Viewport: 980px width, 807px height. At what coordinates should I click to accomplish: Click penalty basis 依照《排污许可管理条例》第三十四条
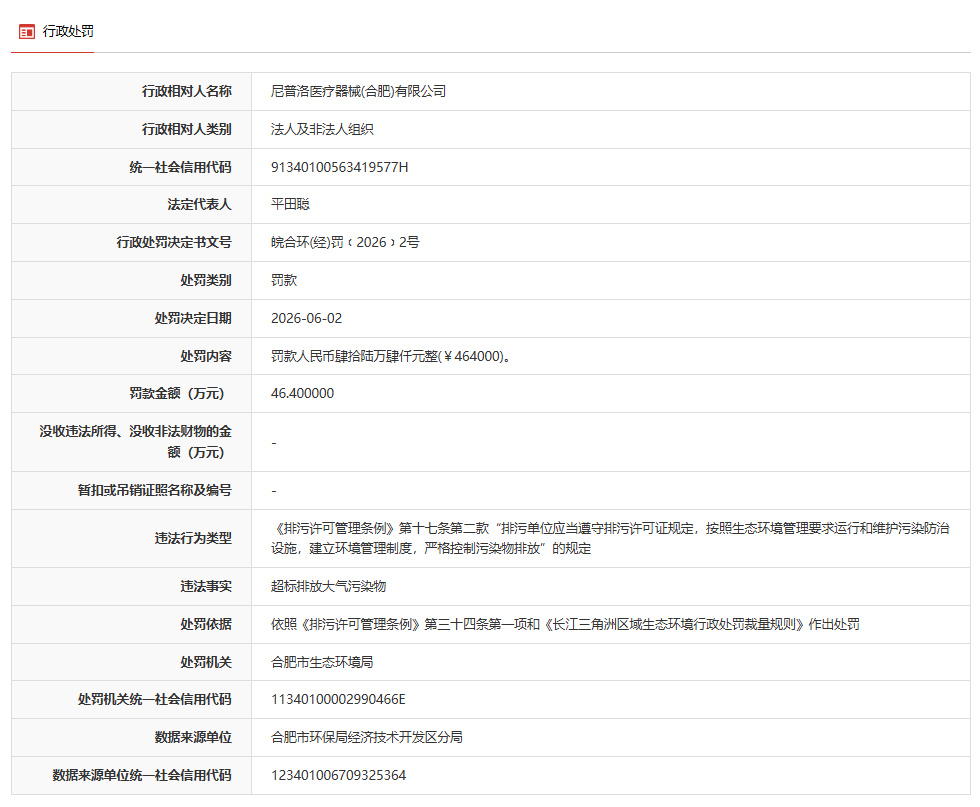click(565, 624)
